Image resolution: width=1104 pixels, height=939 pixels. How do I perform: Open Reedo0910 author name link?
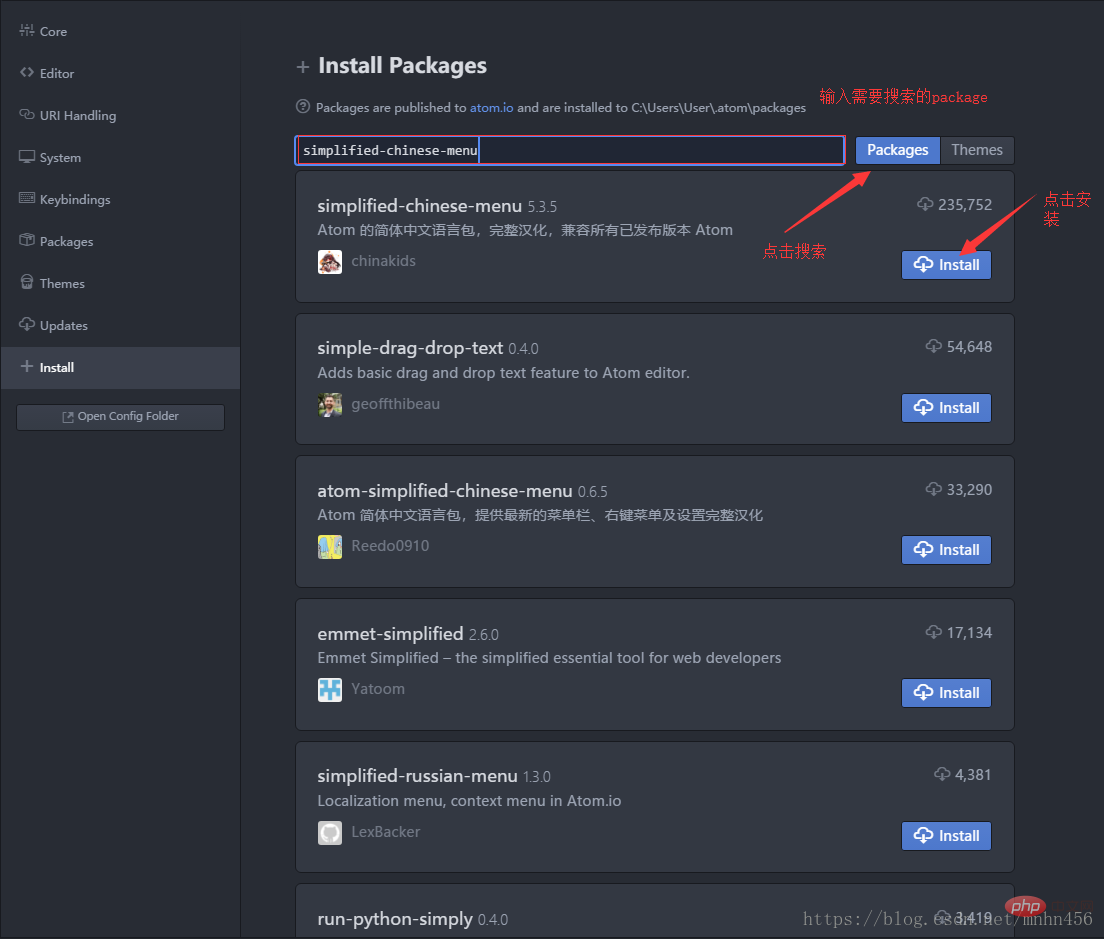[x=390, y=546]
